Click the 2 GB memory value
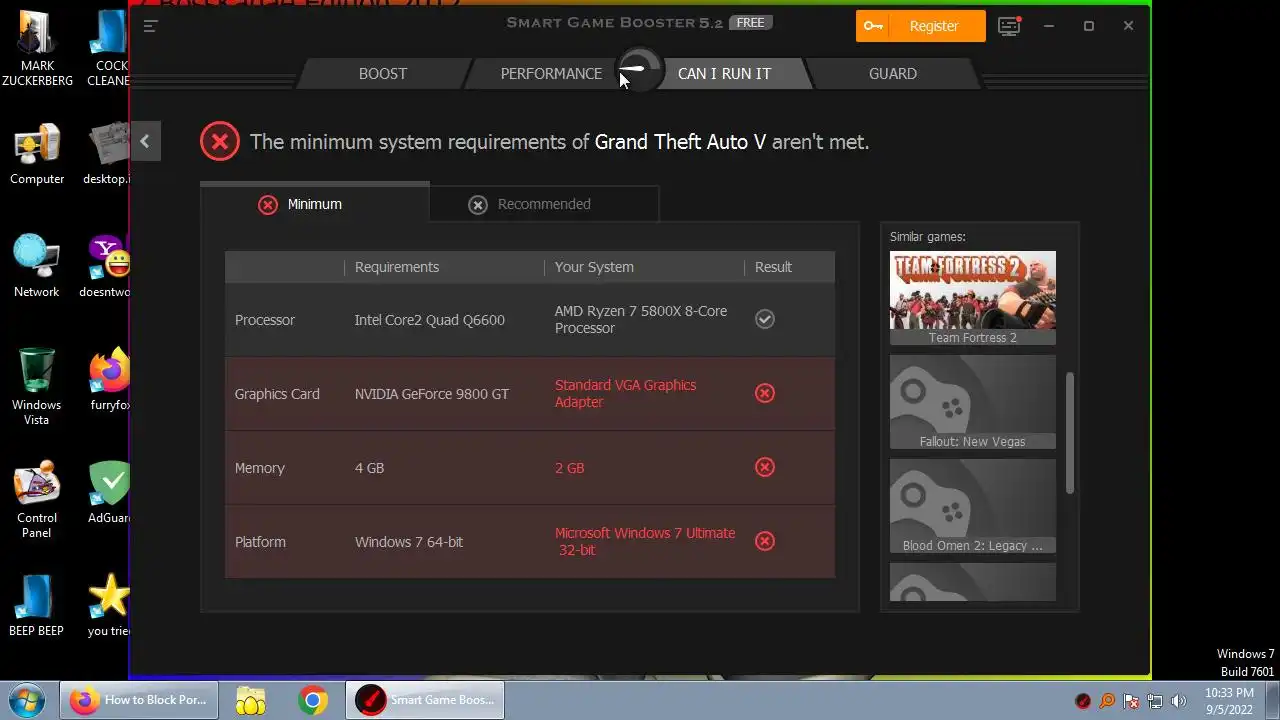 click(x=570, y=468)
